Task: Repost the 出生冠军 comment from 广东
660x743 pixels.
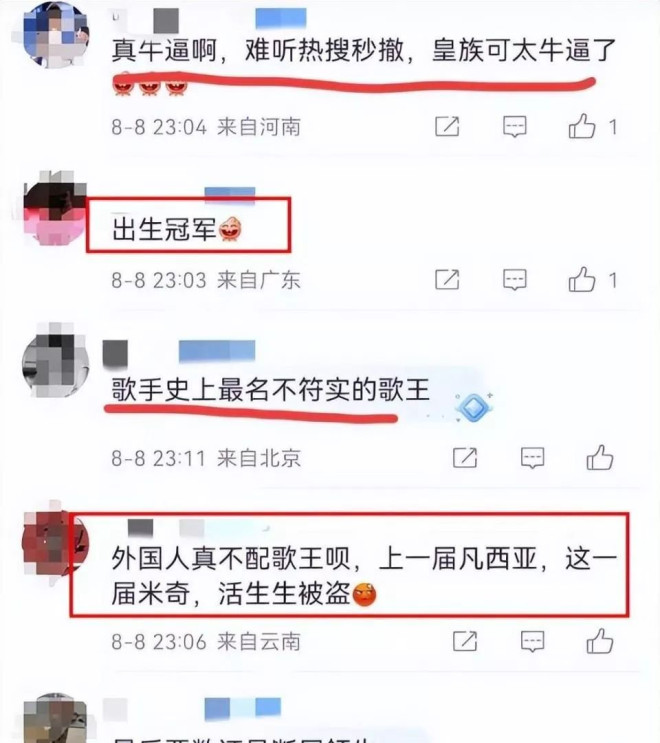Action: [447, 279]
